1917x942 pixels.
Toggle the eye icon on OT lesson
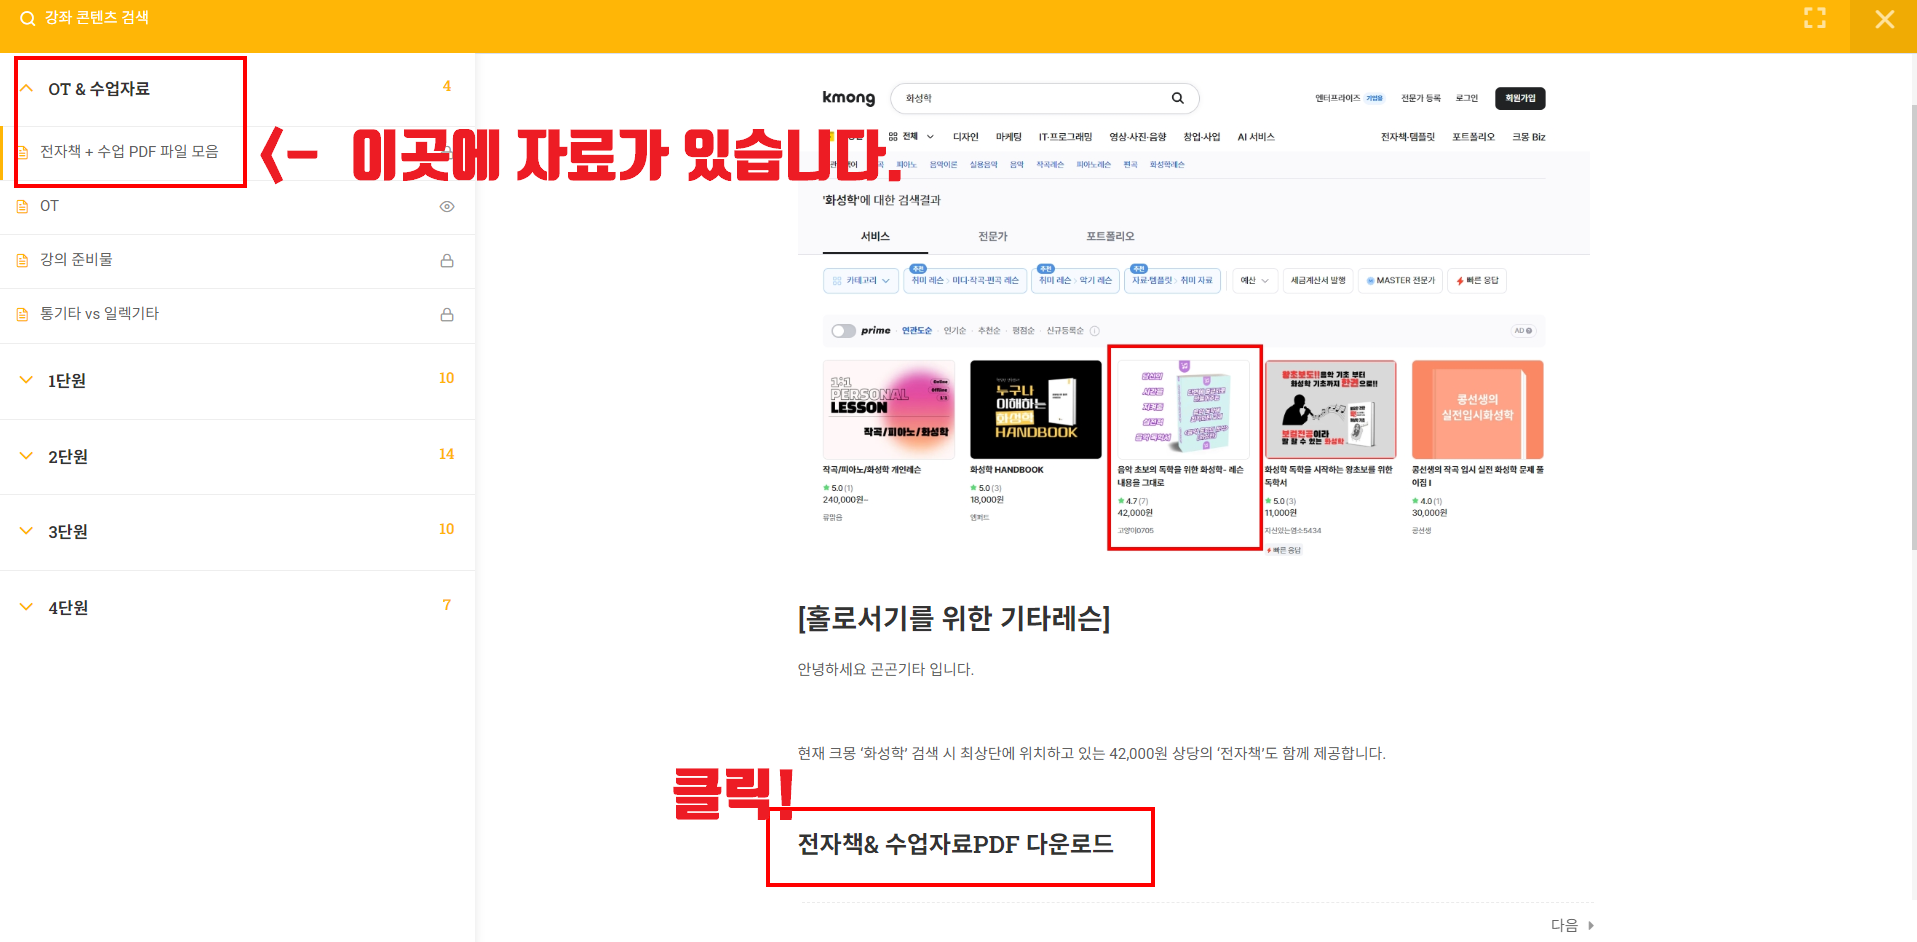click(447, 206)
